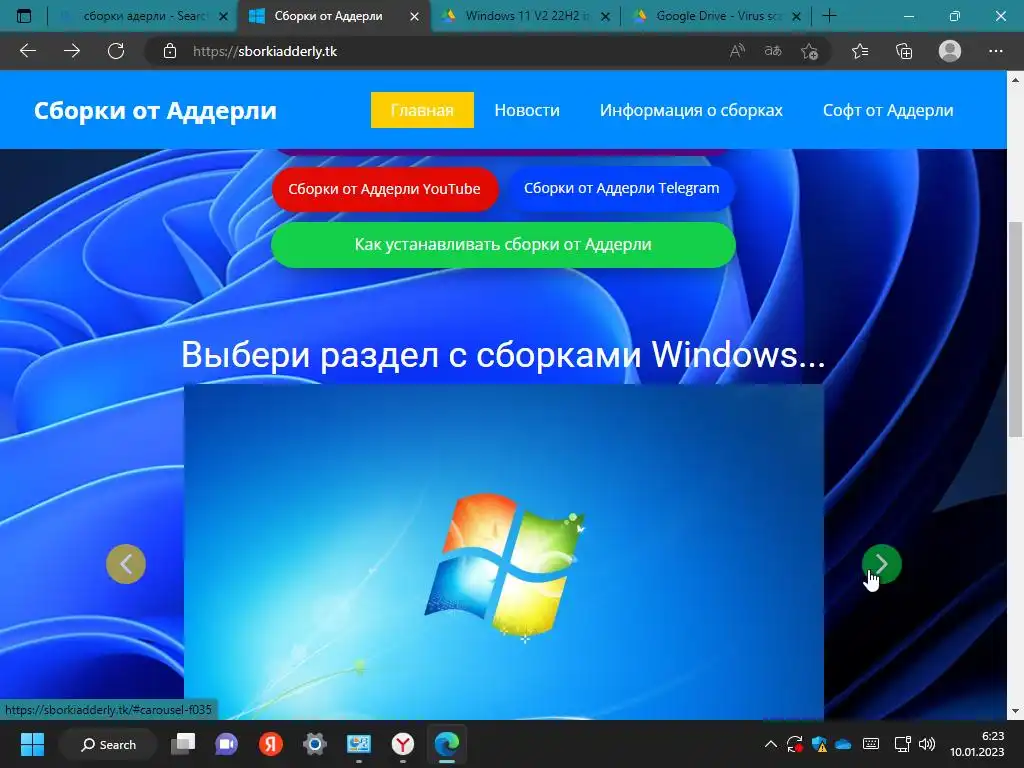Screen dimensions: 1024x768
Task: Show previous carousel slide
Action: 126,564
